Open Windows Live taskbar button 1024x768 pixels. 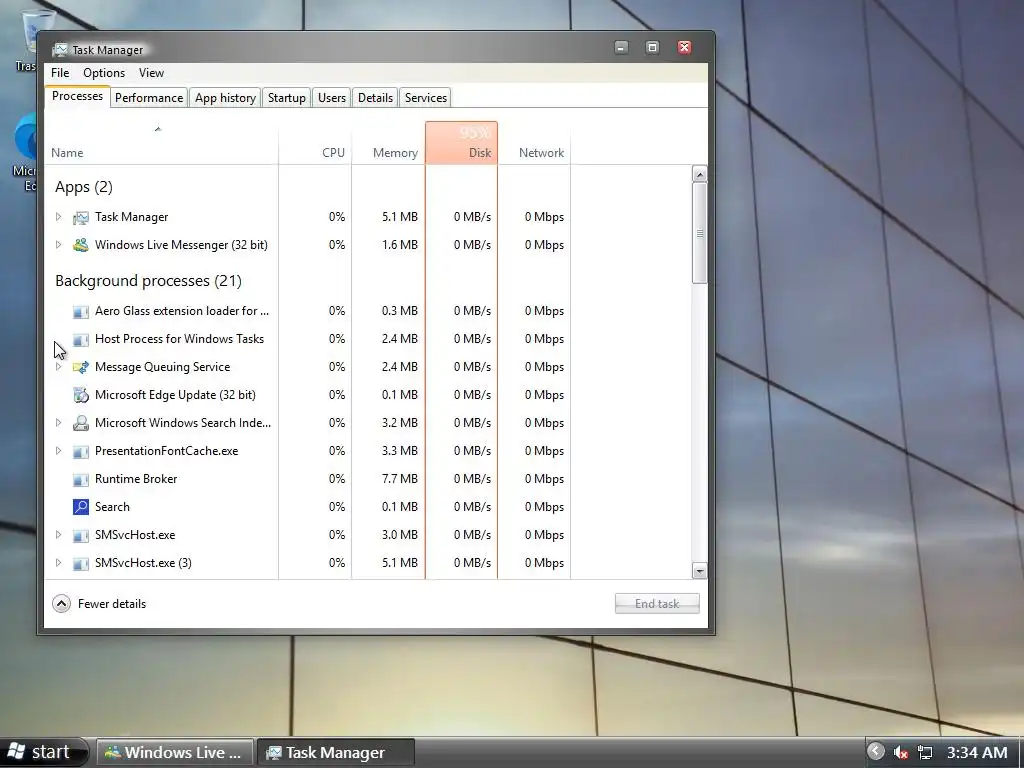click(174, 752)
